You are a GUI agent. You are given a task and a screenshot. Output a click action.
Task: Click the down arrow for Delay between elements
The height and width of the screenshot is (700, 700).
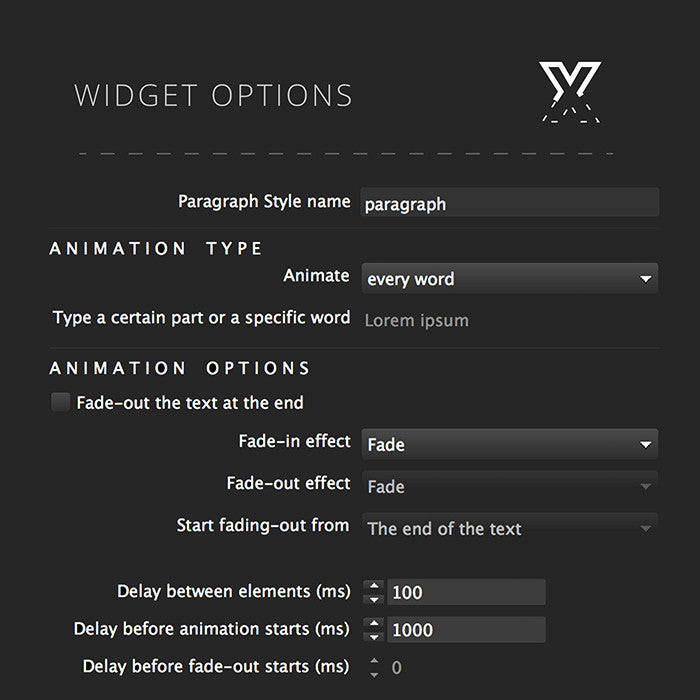[x=374, y=600]
